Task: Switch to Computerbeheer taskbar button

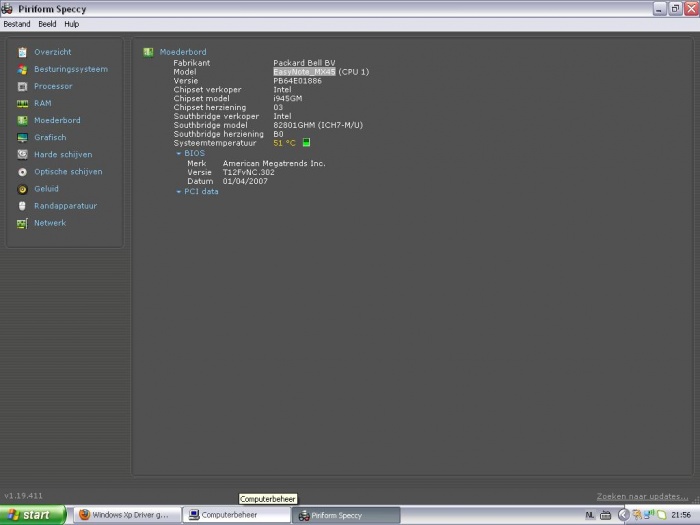Action: pos(237,515)
